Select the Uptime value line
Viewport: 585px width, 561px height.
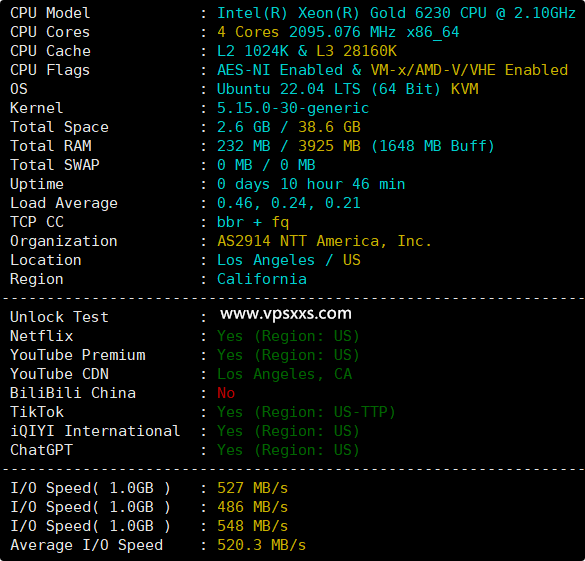pos(311,184)
